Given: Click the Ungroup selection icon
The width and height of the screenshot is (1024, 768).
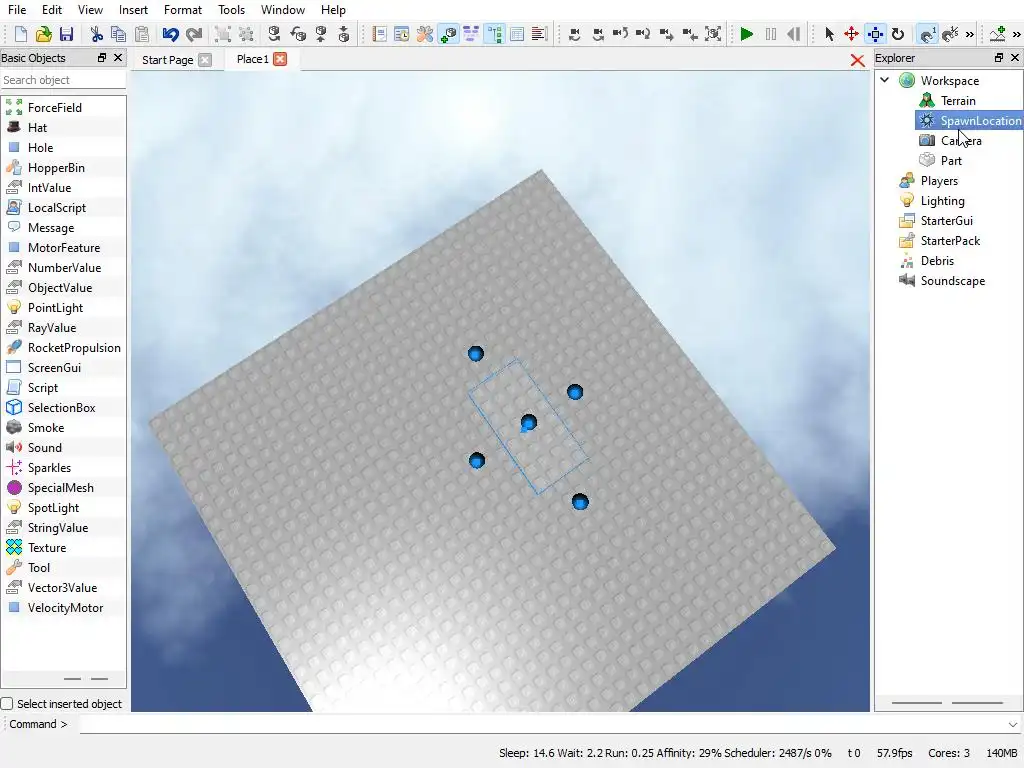Looking at the screenshot, I should pyautogui.click(x=246, y=34).
